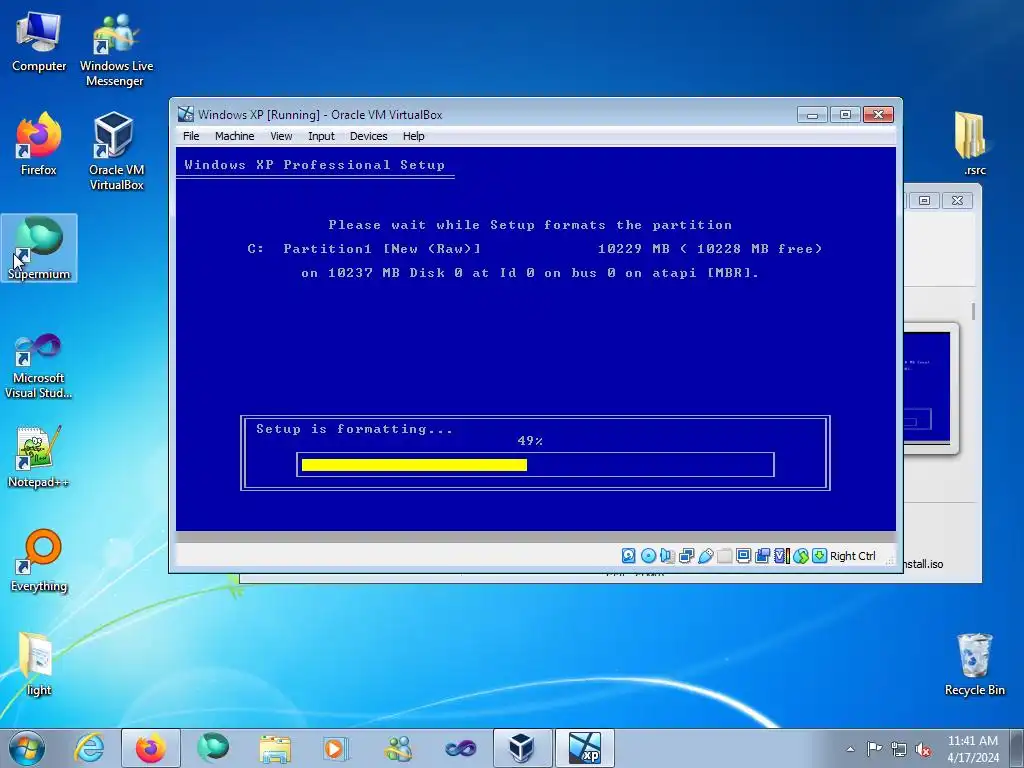Image resolution: width=1024 pixels, height=768 pixels.
Task: Select the Everything desktop shortcut
Action: [x=39, y=561]
